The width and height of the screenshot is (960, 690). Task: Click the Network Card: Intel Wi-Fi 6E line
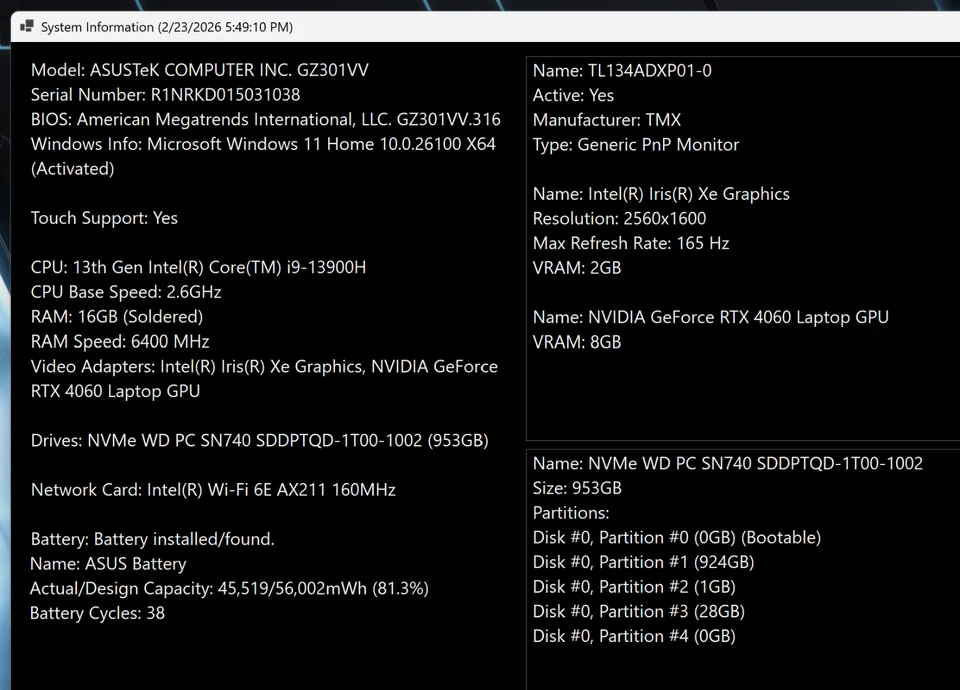(x=213, y=490)
